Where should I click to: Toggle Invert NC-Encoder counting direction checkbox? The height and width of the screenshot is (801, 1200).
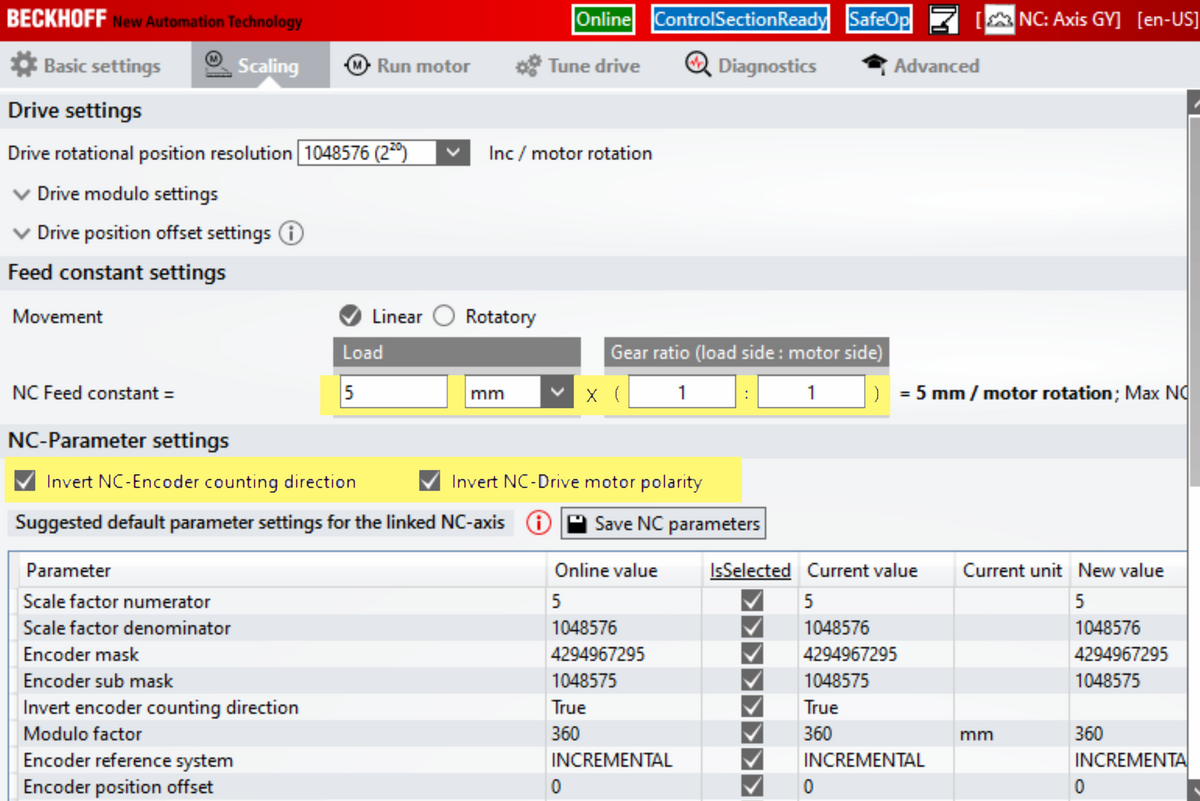[25, 482]
